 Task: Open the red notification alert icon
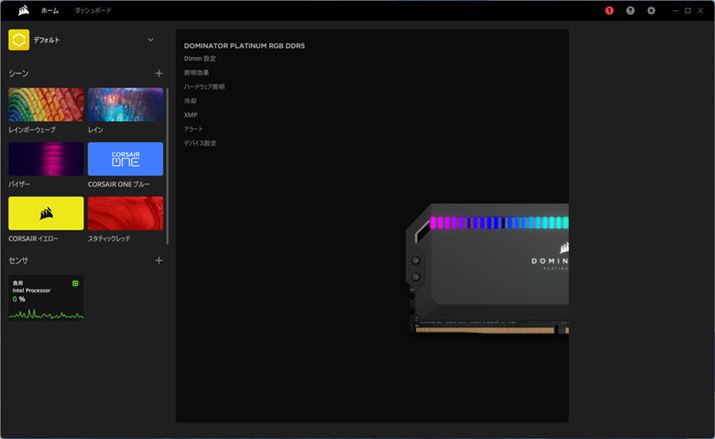tap(609, 10)
